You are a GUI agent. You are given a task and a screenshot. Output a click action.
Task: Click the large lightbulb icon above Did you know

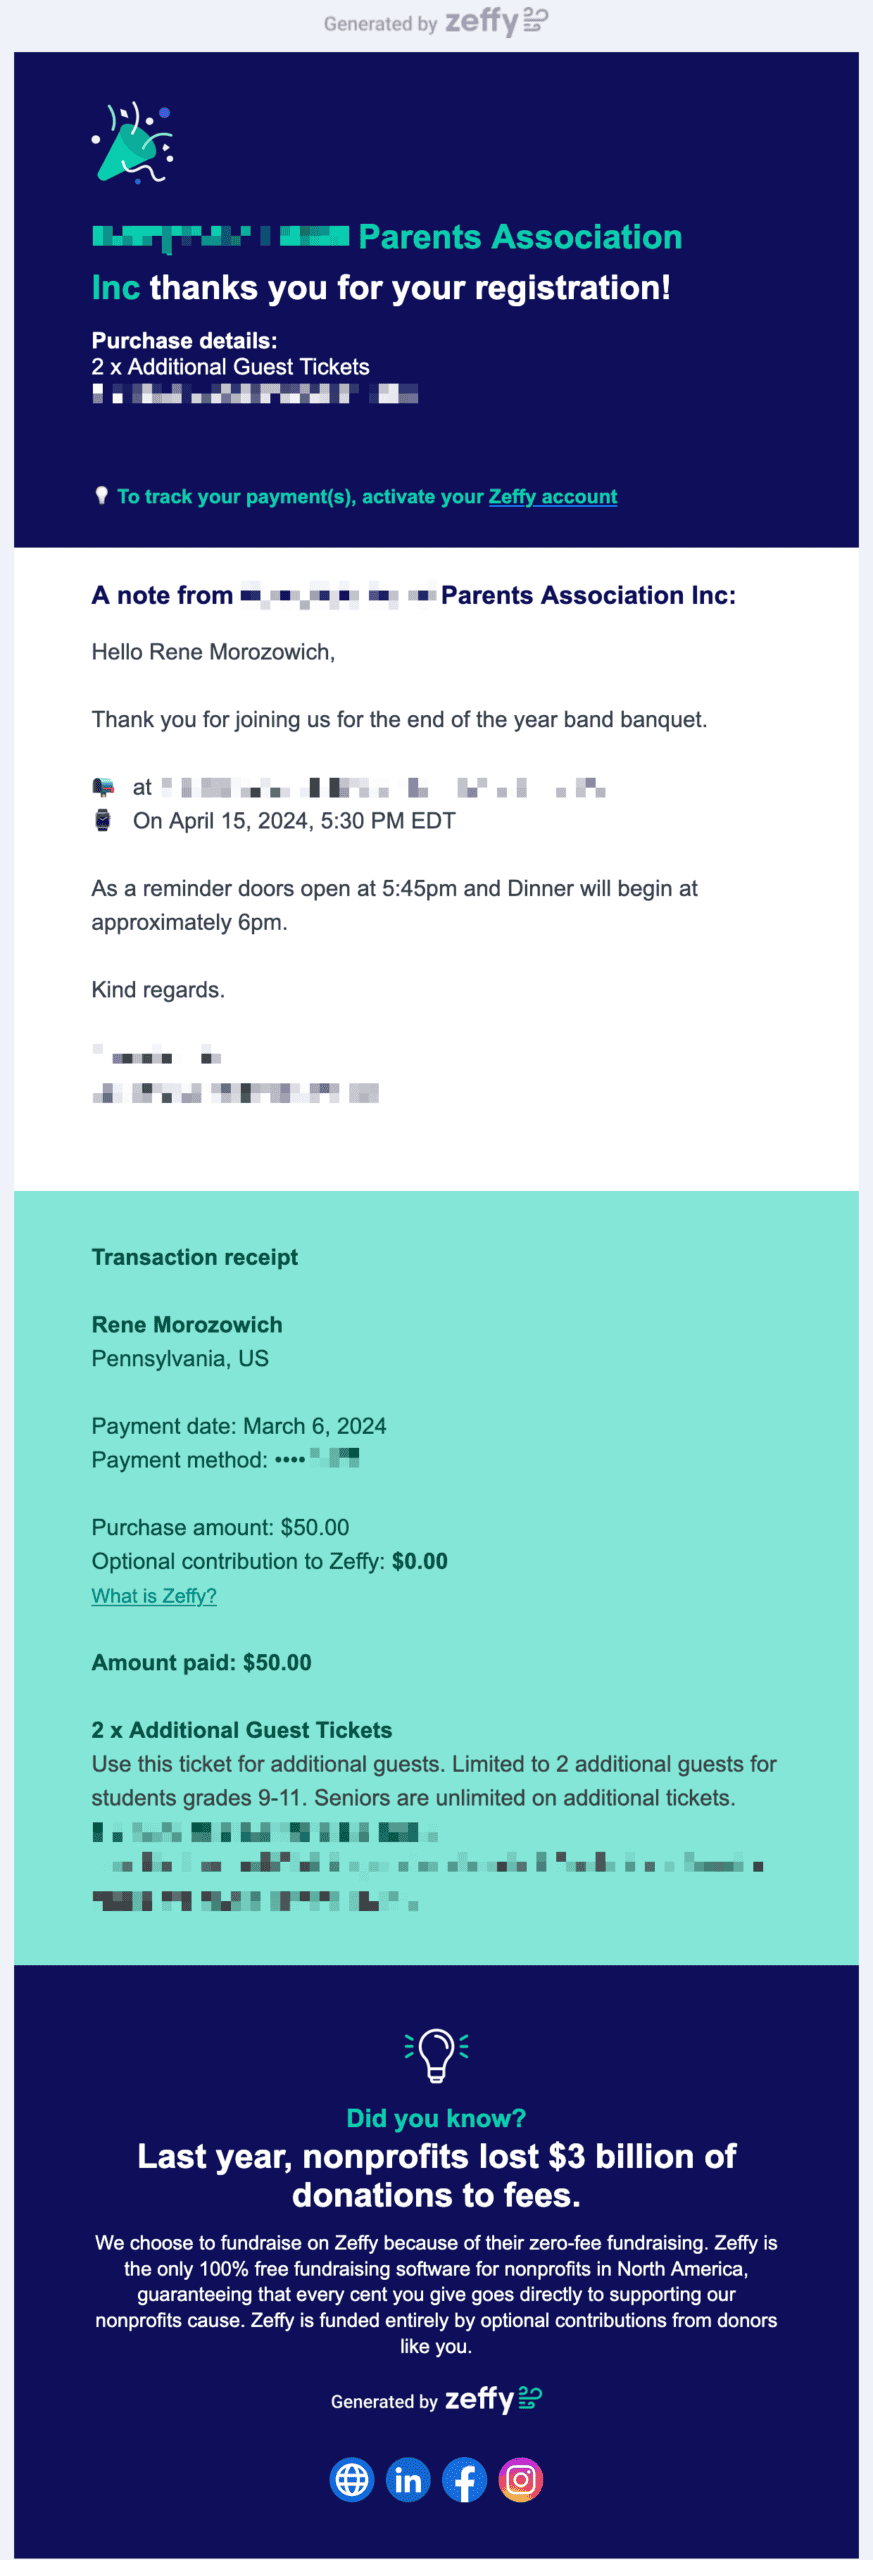coord(436,2054)
